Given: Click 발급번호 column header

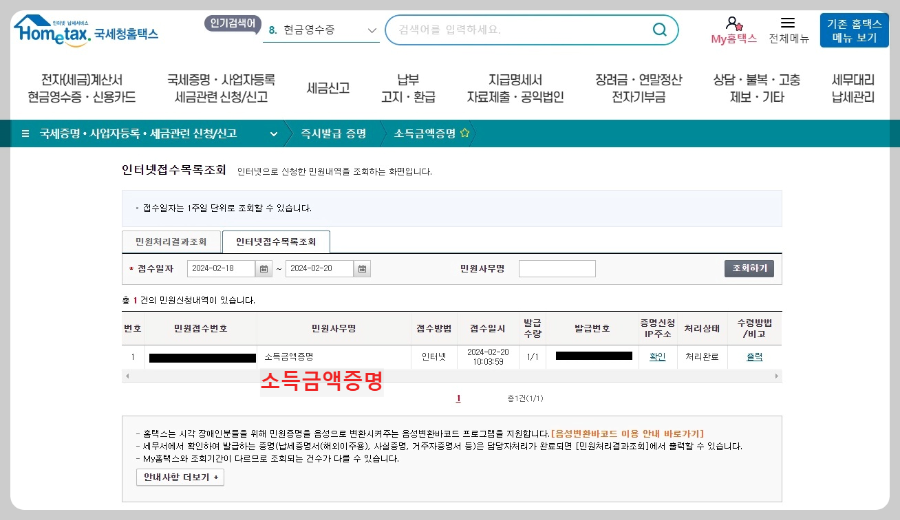Looking at the screenshot, I should 592,329.
